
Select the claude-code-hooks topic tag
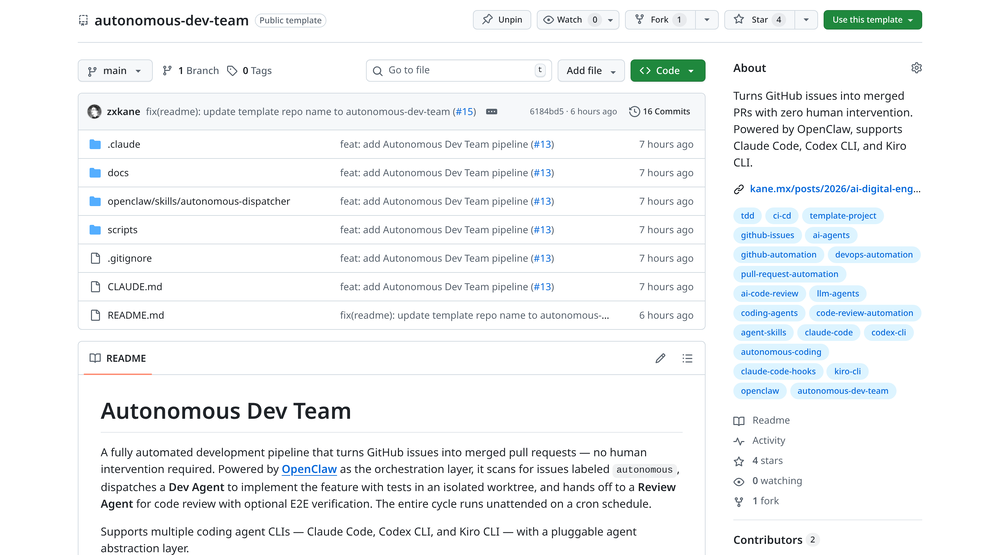coord(778,371)
